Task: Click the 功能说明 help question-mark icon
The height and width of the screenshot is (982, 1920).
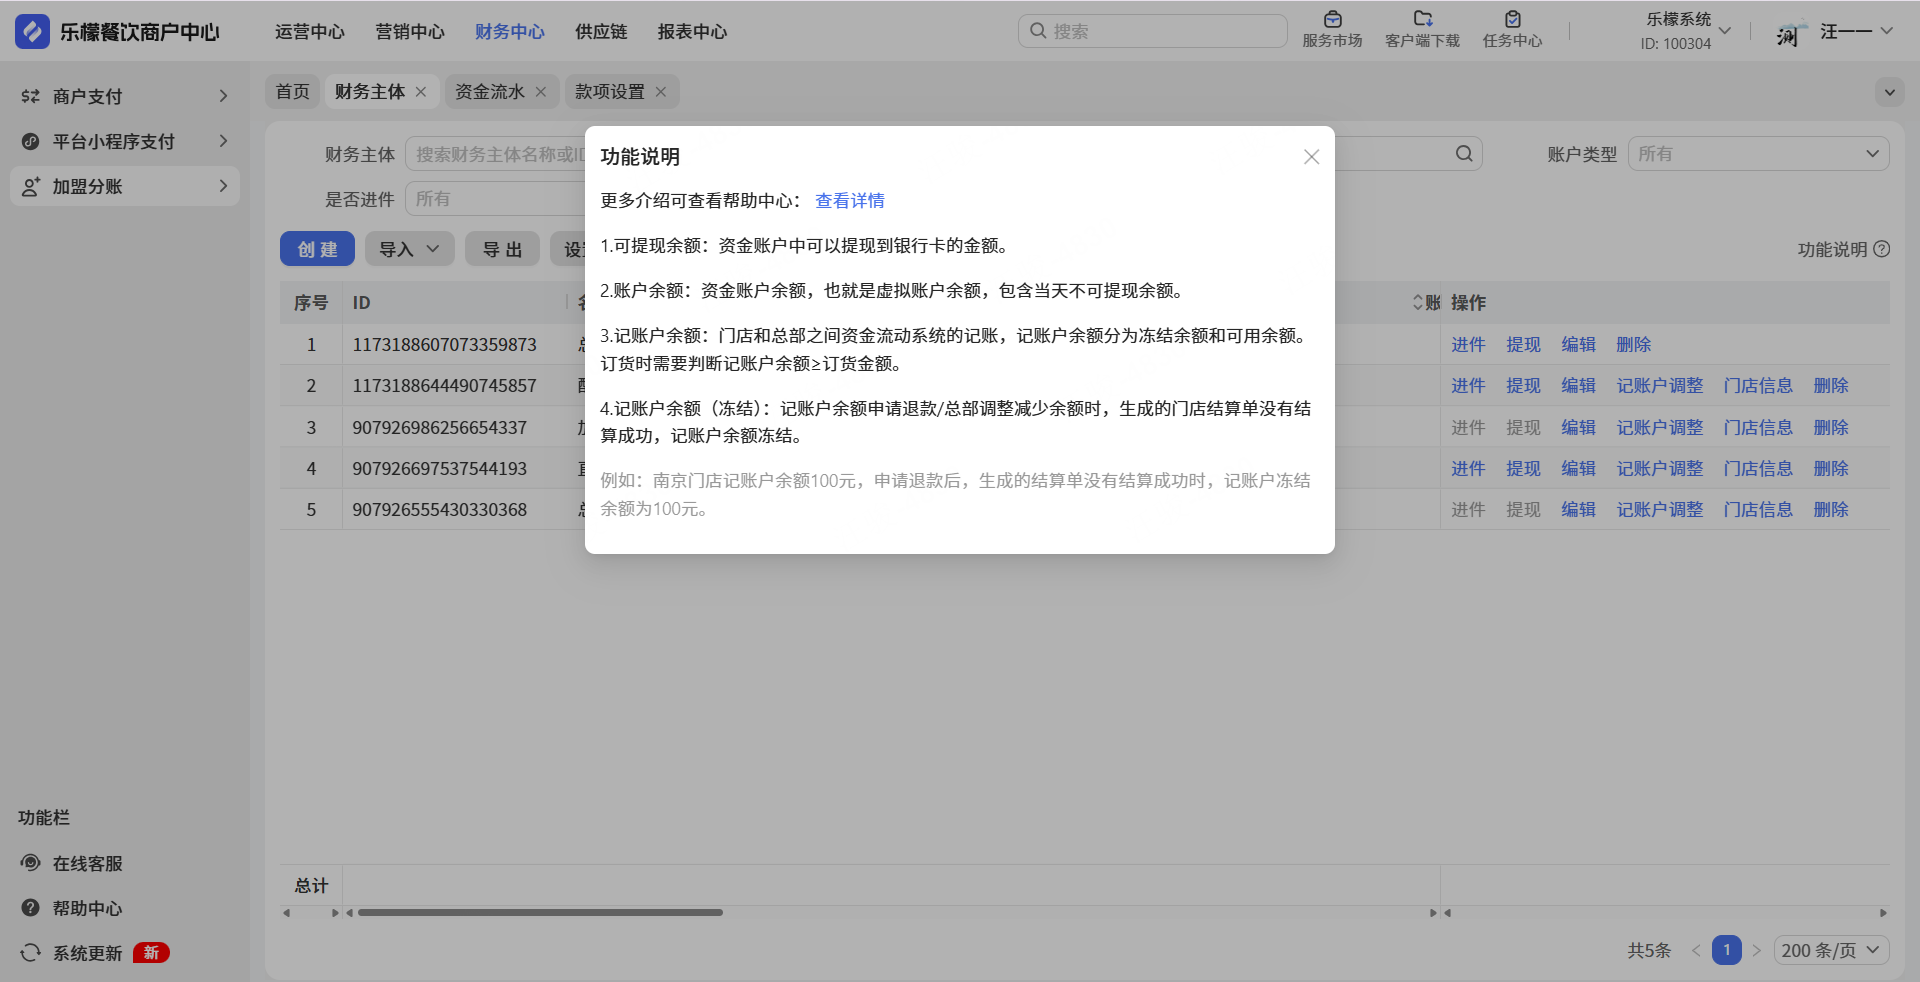Action: tap(1881, 249)
